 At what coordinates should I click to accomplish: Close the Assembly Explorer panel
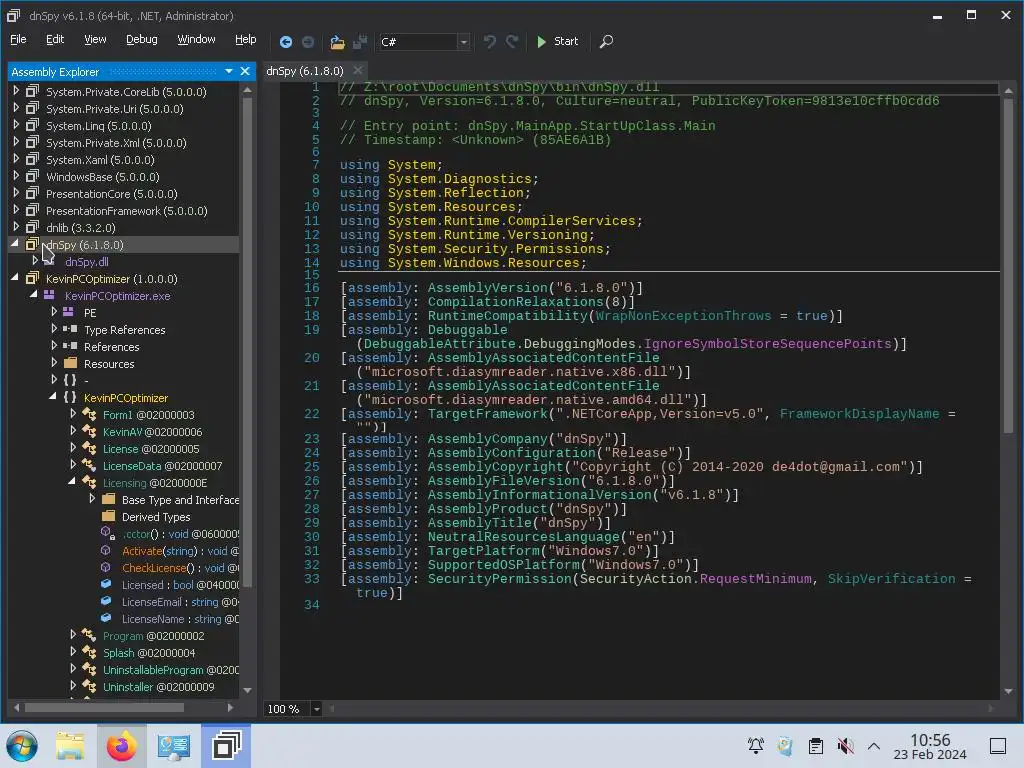point(245,71)
